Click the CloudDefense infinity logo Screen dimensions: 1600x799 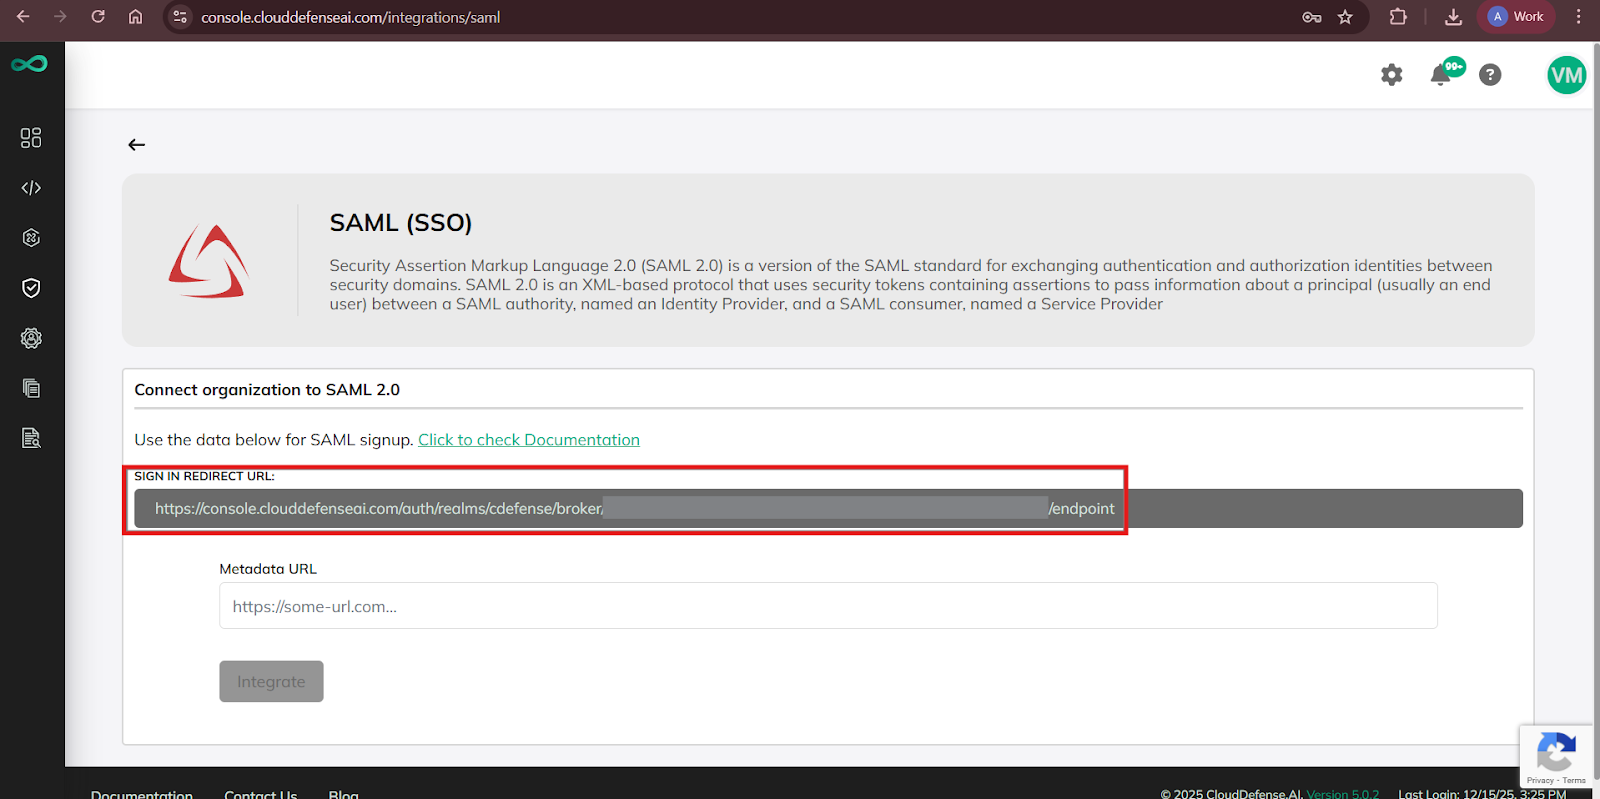tap(30, 64)
